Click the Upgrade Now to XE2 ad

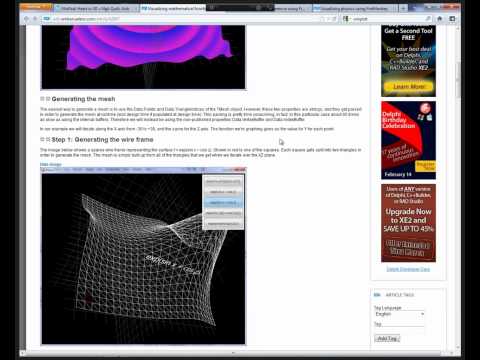(408, 223)
